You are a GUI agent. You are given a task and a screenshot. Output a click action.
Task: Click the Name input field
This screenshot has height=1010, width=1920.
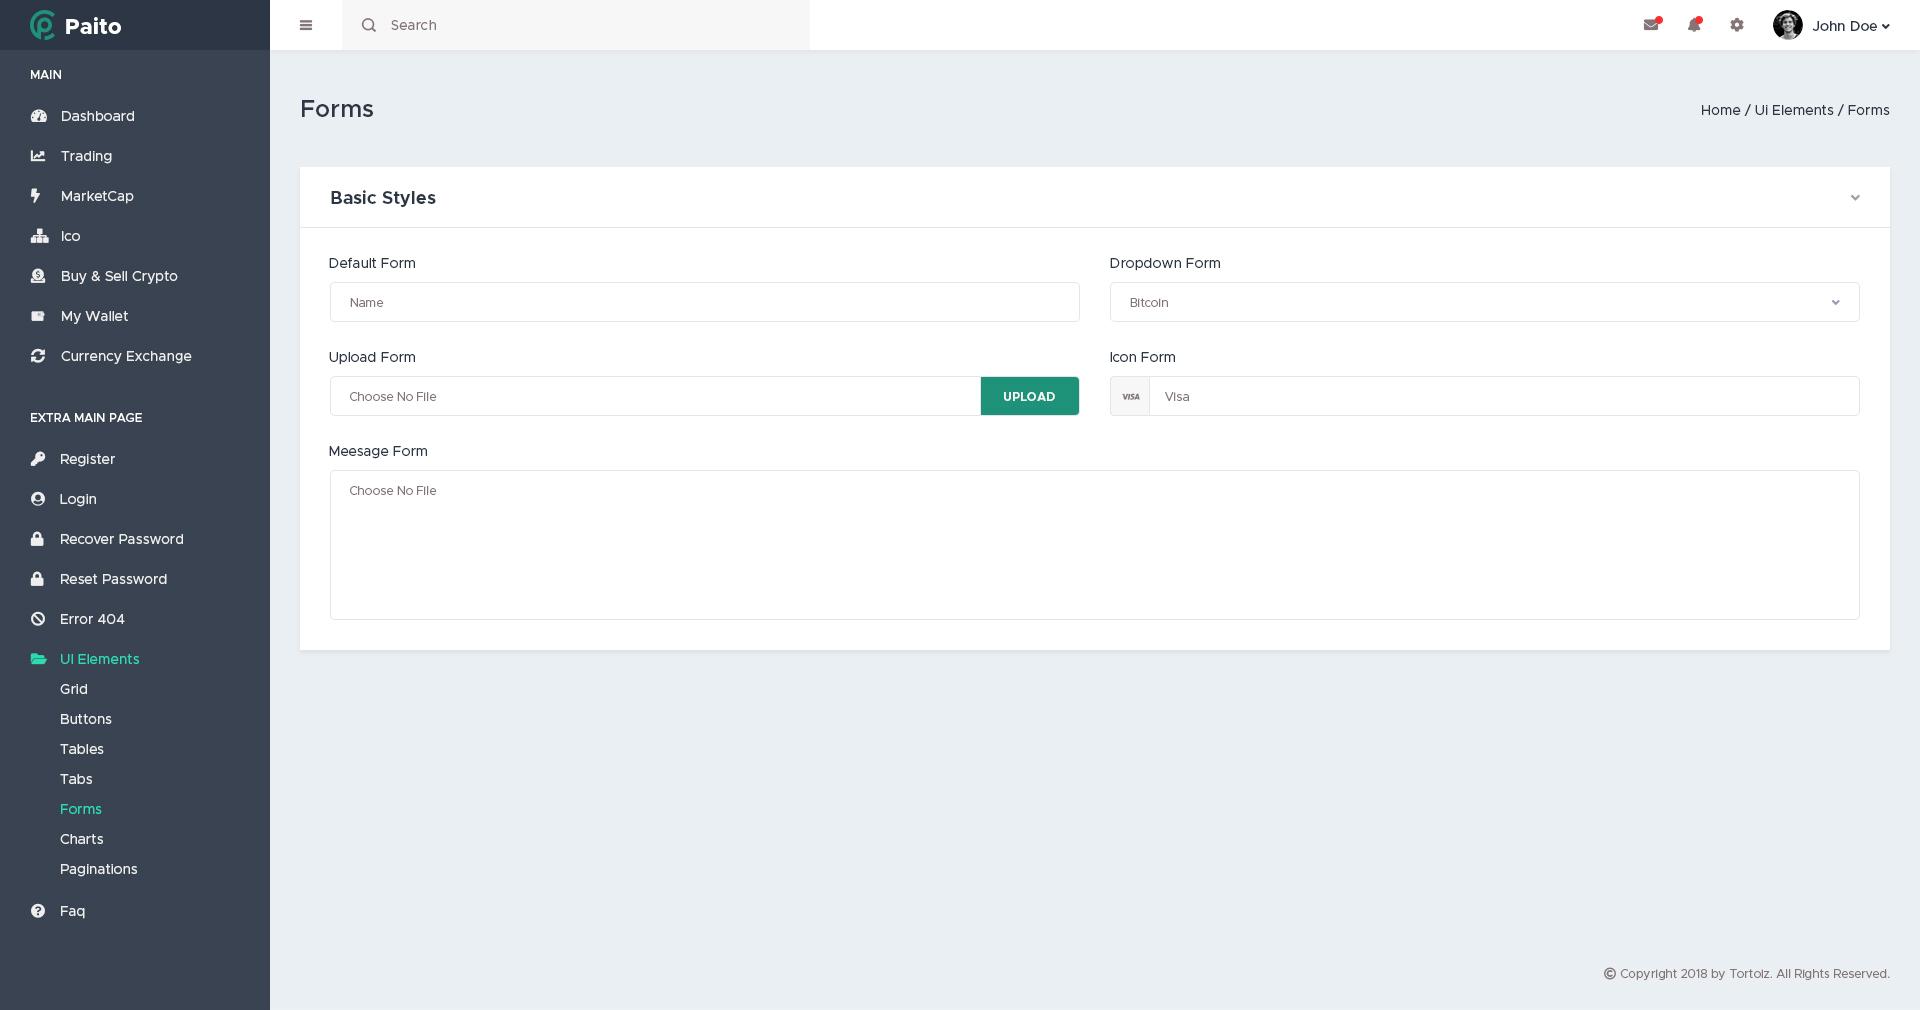pyautogui.click(x=704, y=302)
